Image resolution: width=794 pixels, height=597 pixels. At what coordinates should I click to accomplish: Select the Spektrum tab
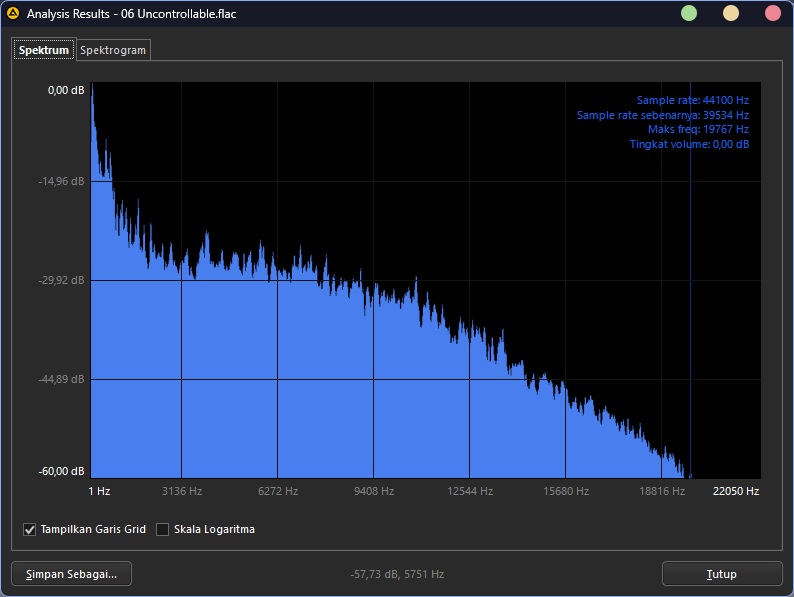click(x=44, y=50)
